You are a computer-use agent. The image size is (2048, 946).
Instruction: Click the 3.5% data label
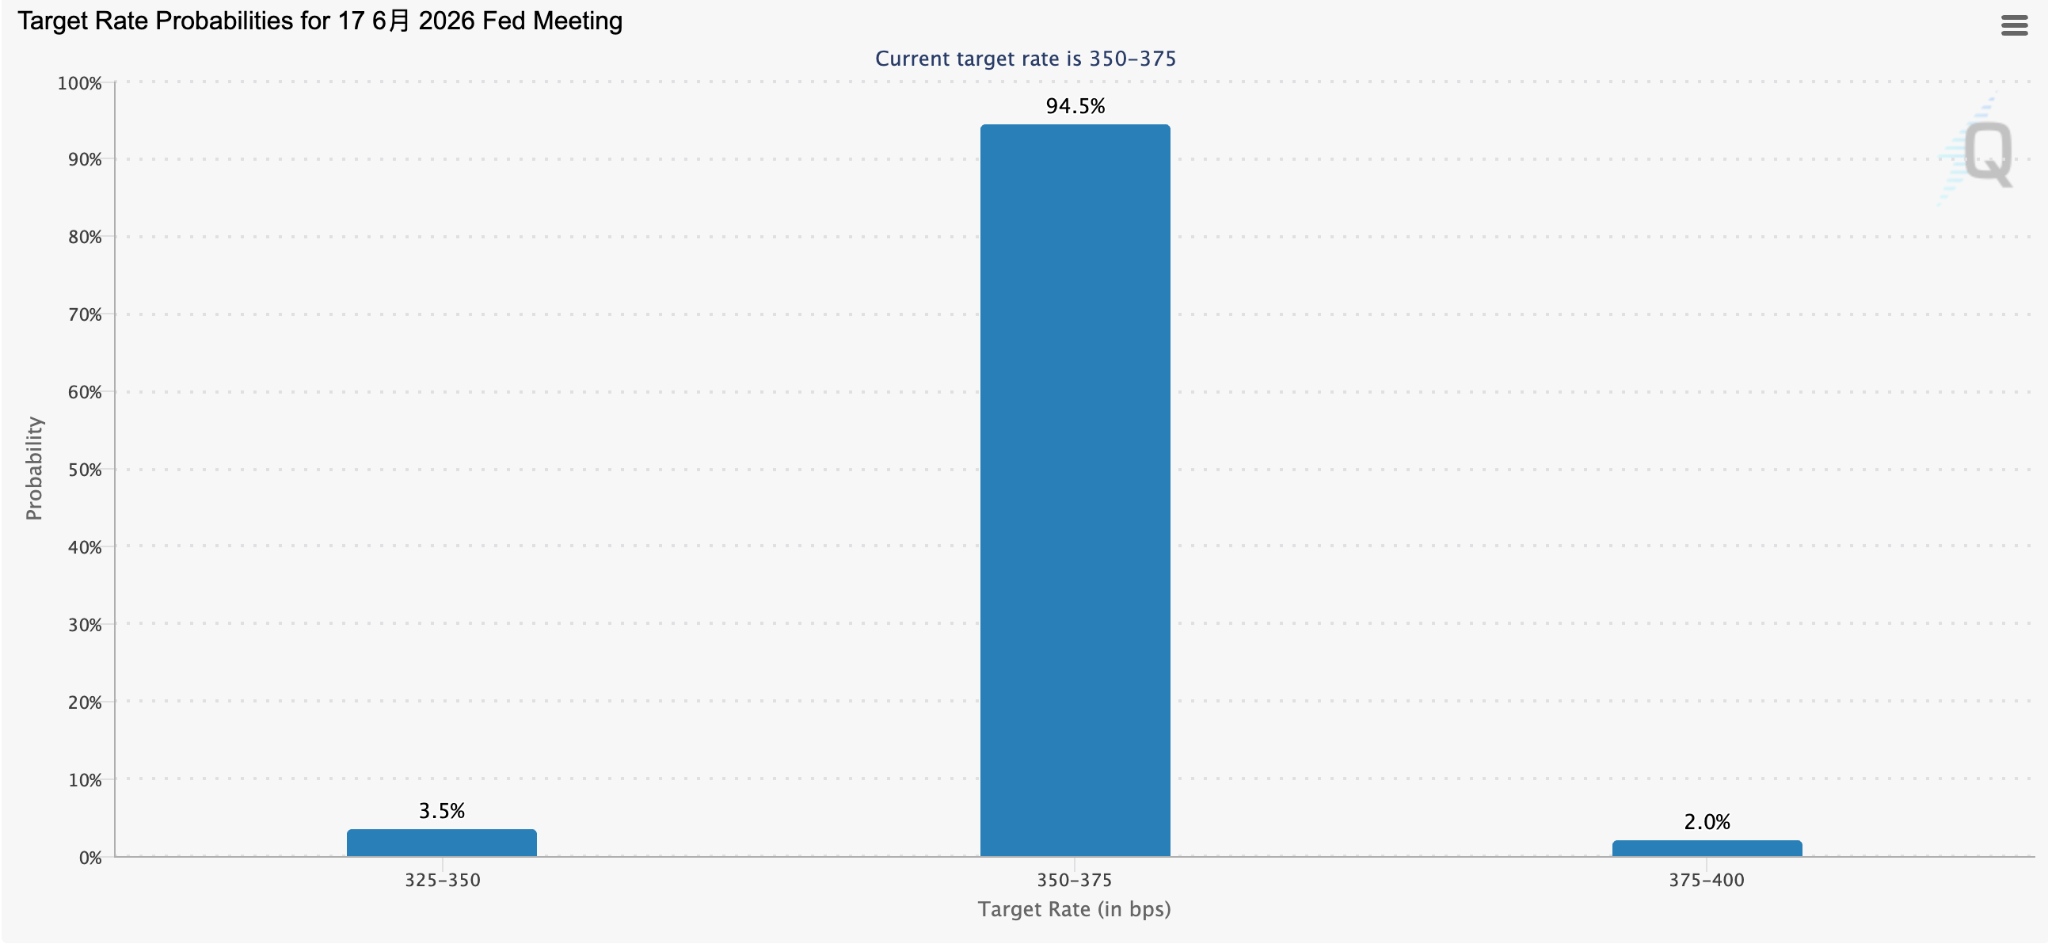click(442, 811)
